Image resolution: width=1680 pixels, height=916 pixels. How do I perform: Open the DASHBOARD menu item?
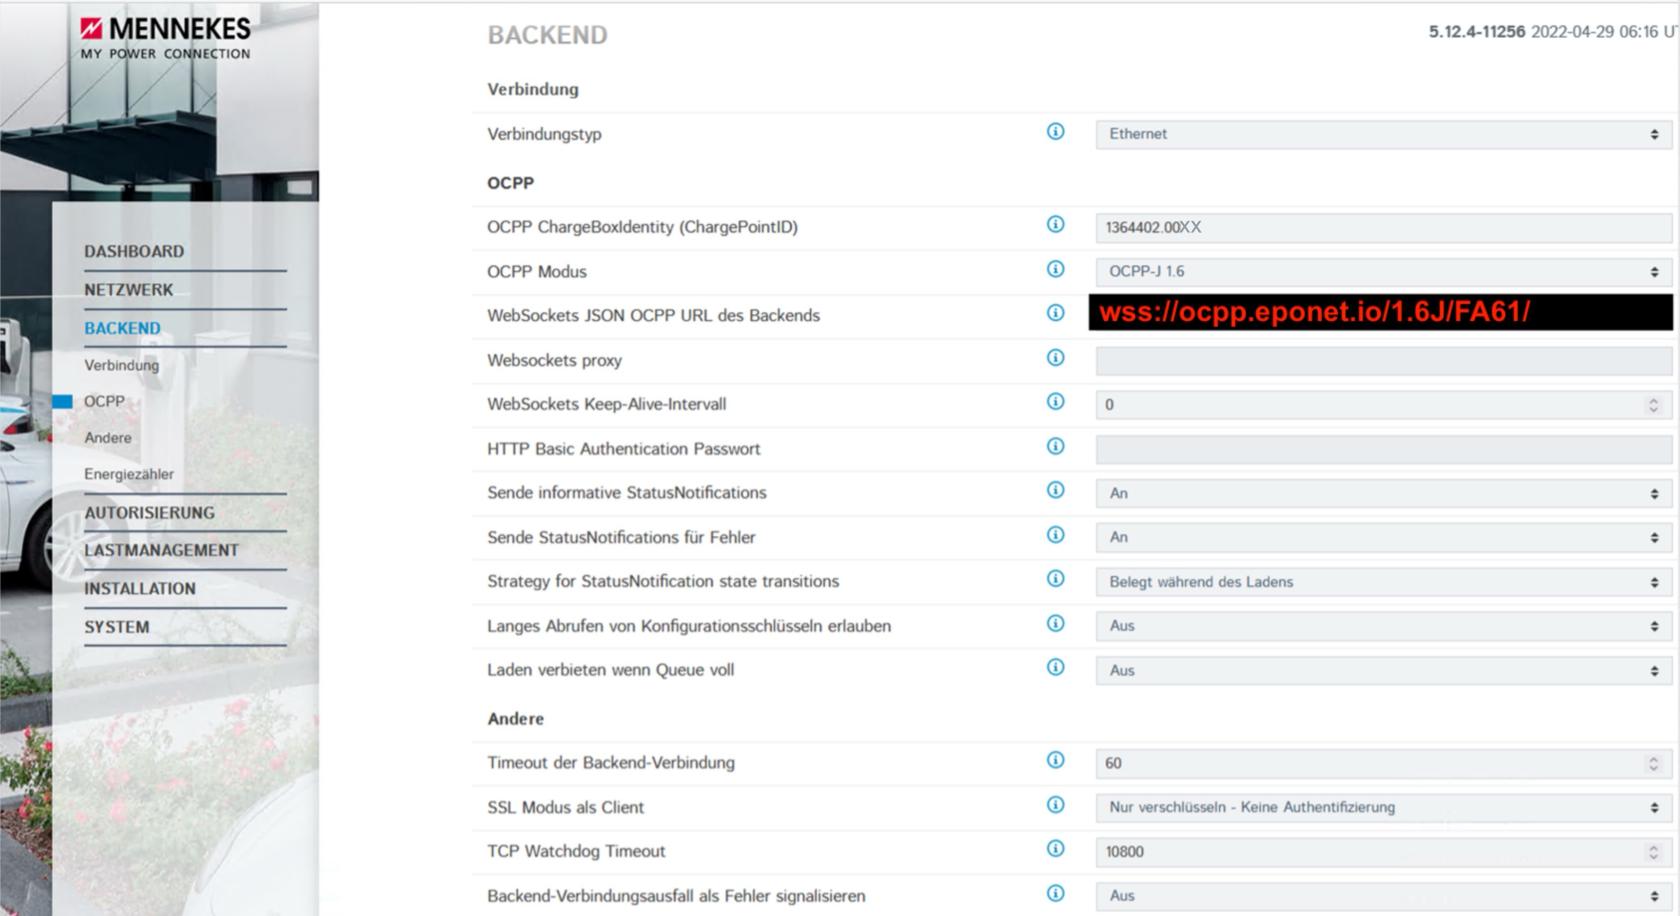click(134, 252)
